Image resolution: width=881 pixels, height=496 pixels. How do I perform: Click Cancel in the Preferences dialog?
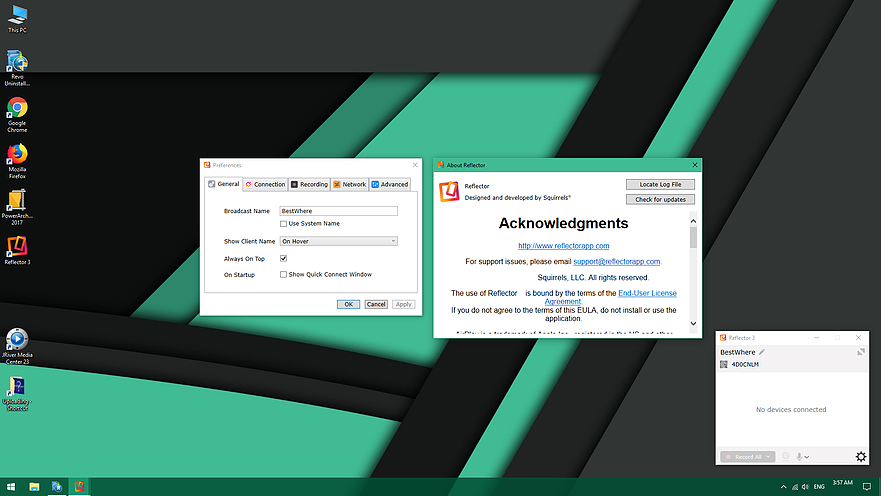[376, 304]
